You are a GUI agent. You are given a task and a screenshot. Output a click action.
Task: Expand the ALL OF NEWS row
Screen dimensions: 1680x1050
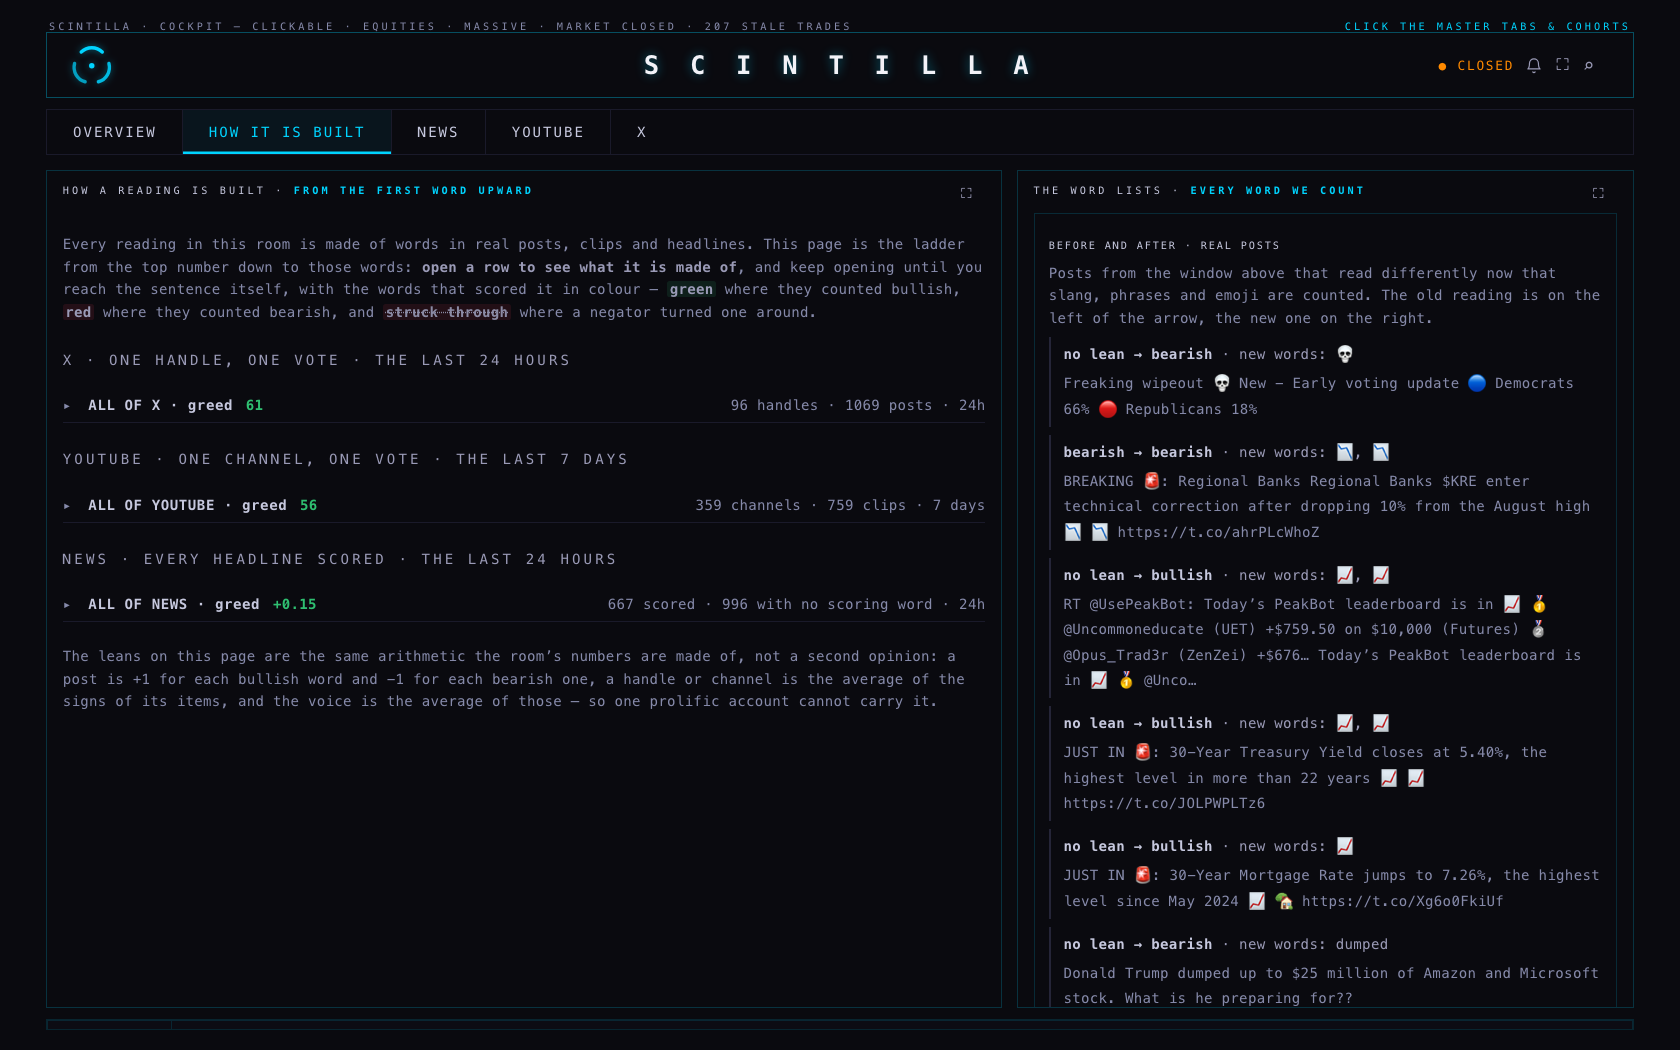[524, 604]
